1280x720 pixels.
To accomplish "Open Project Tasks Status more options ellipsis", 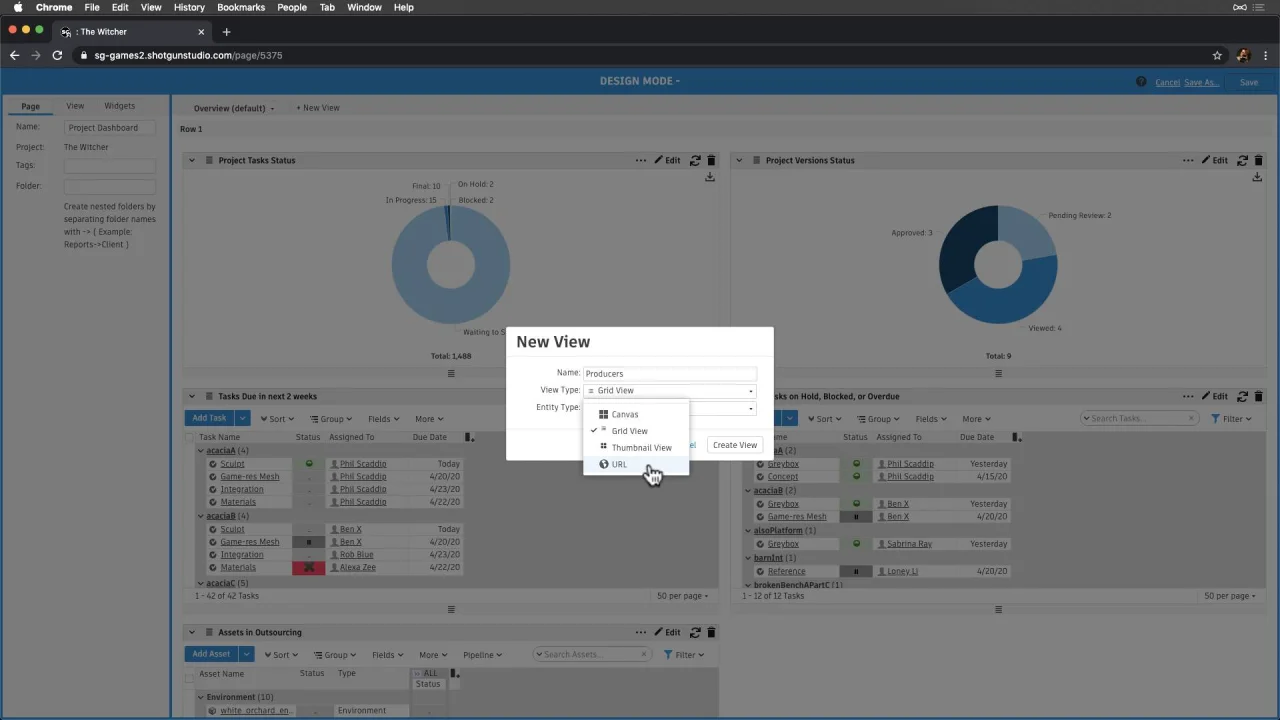I will pos(641,160).
